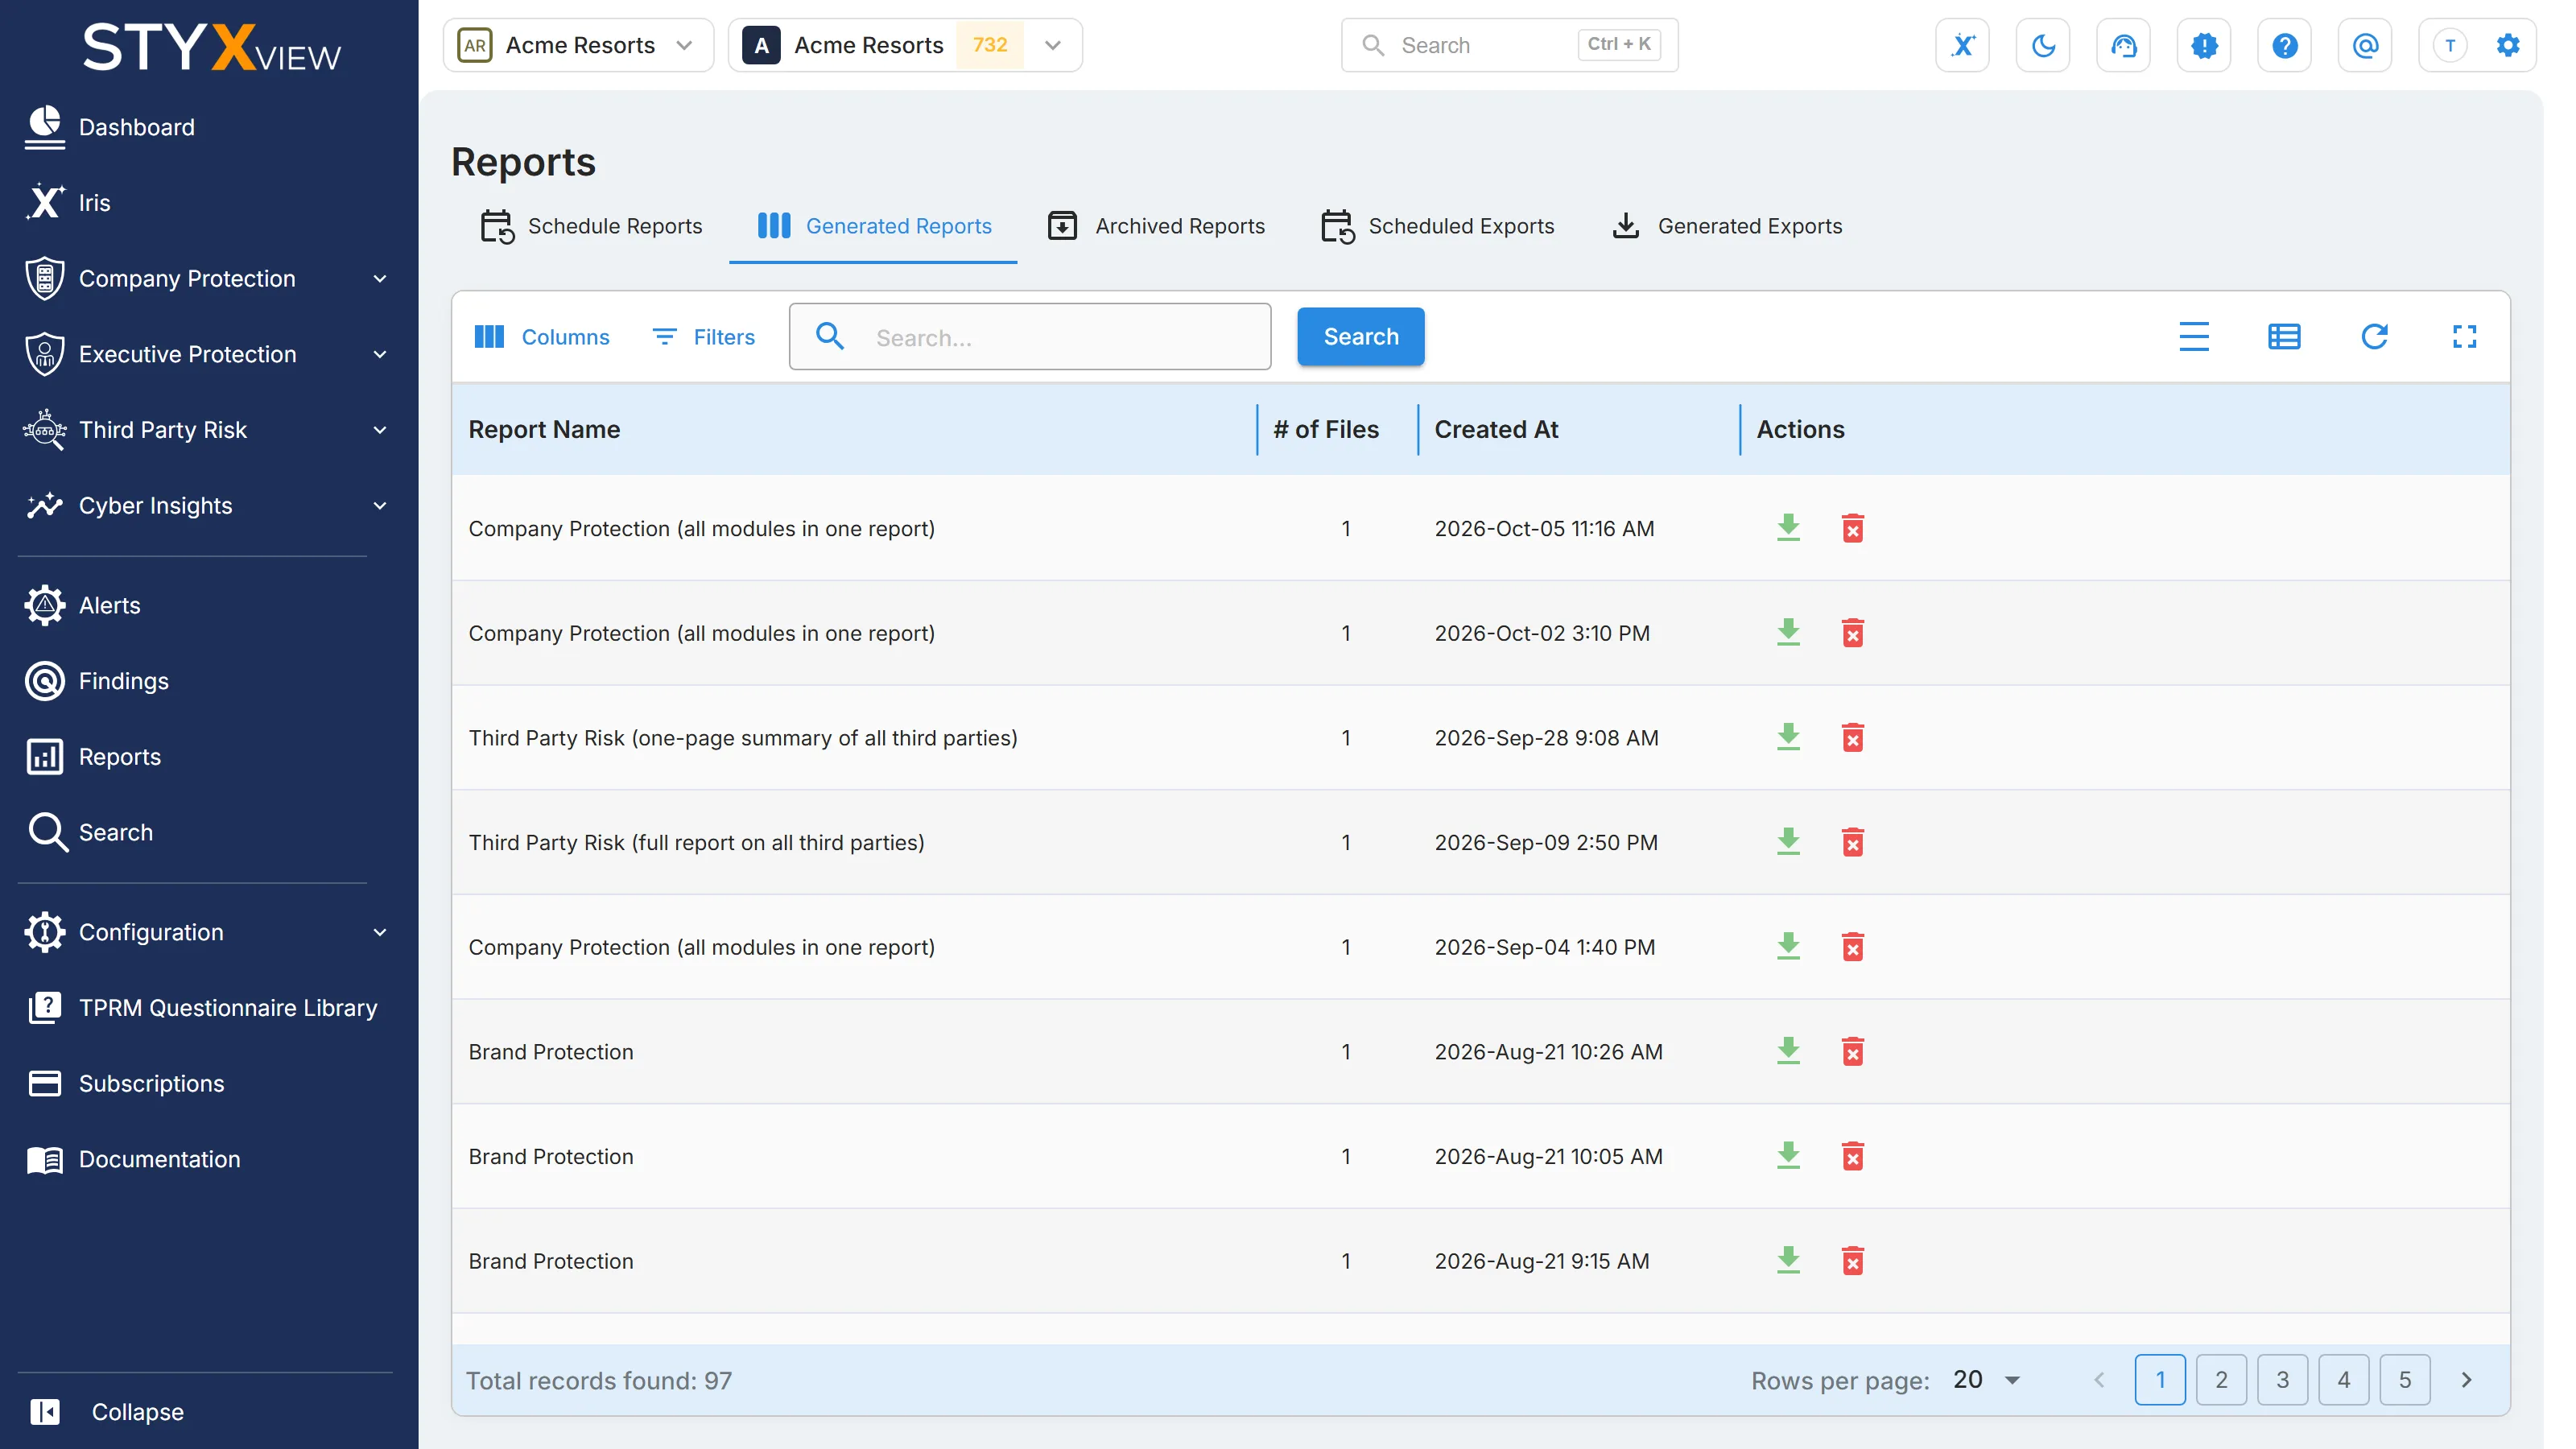Image resolution: width=2576 pixels, height=1449 pixels.
Task: Delete the Third Party Risk full report
Action: click(x=1852, y=842)
